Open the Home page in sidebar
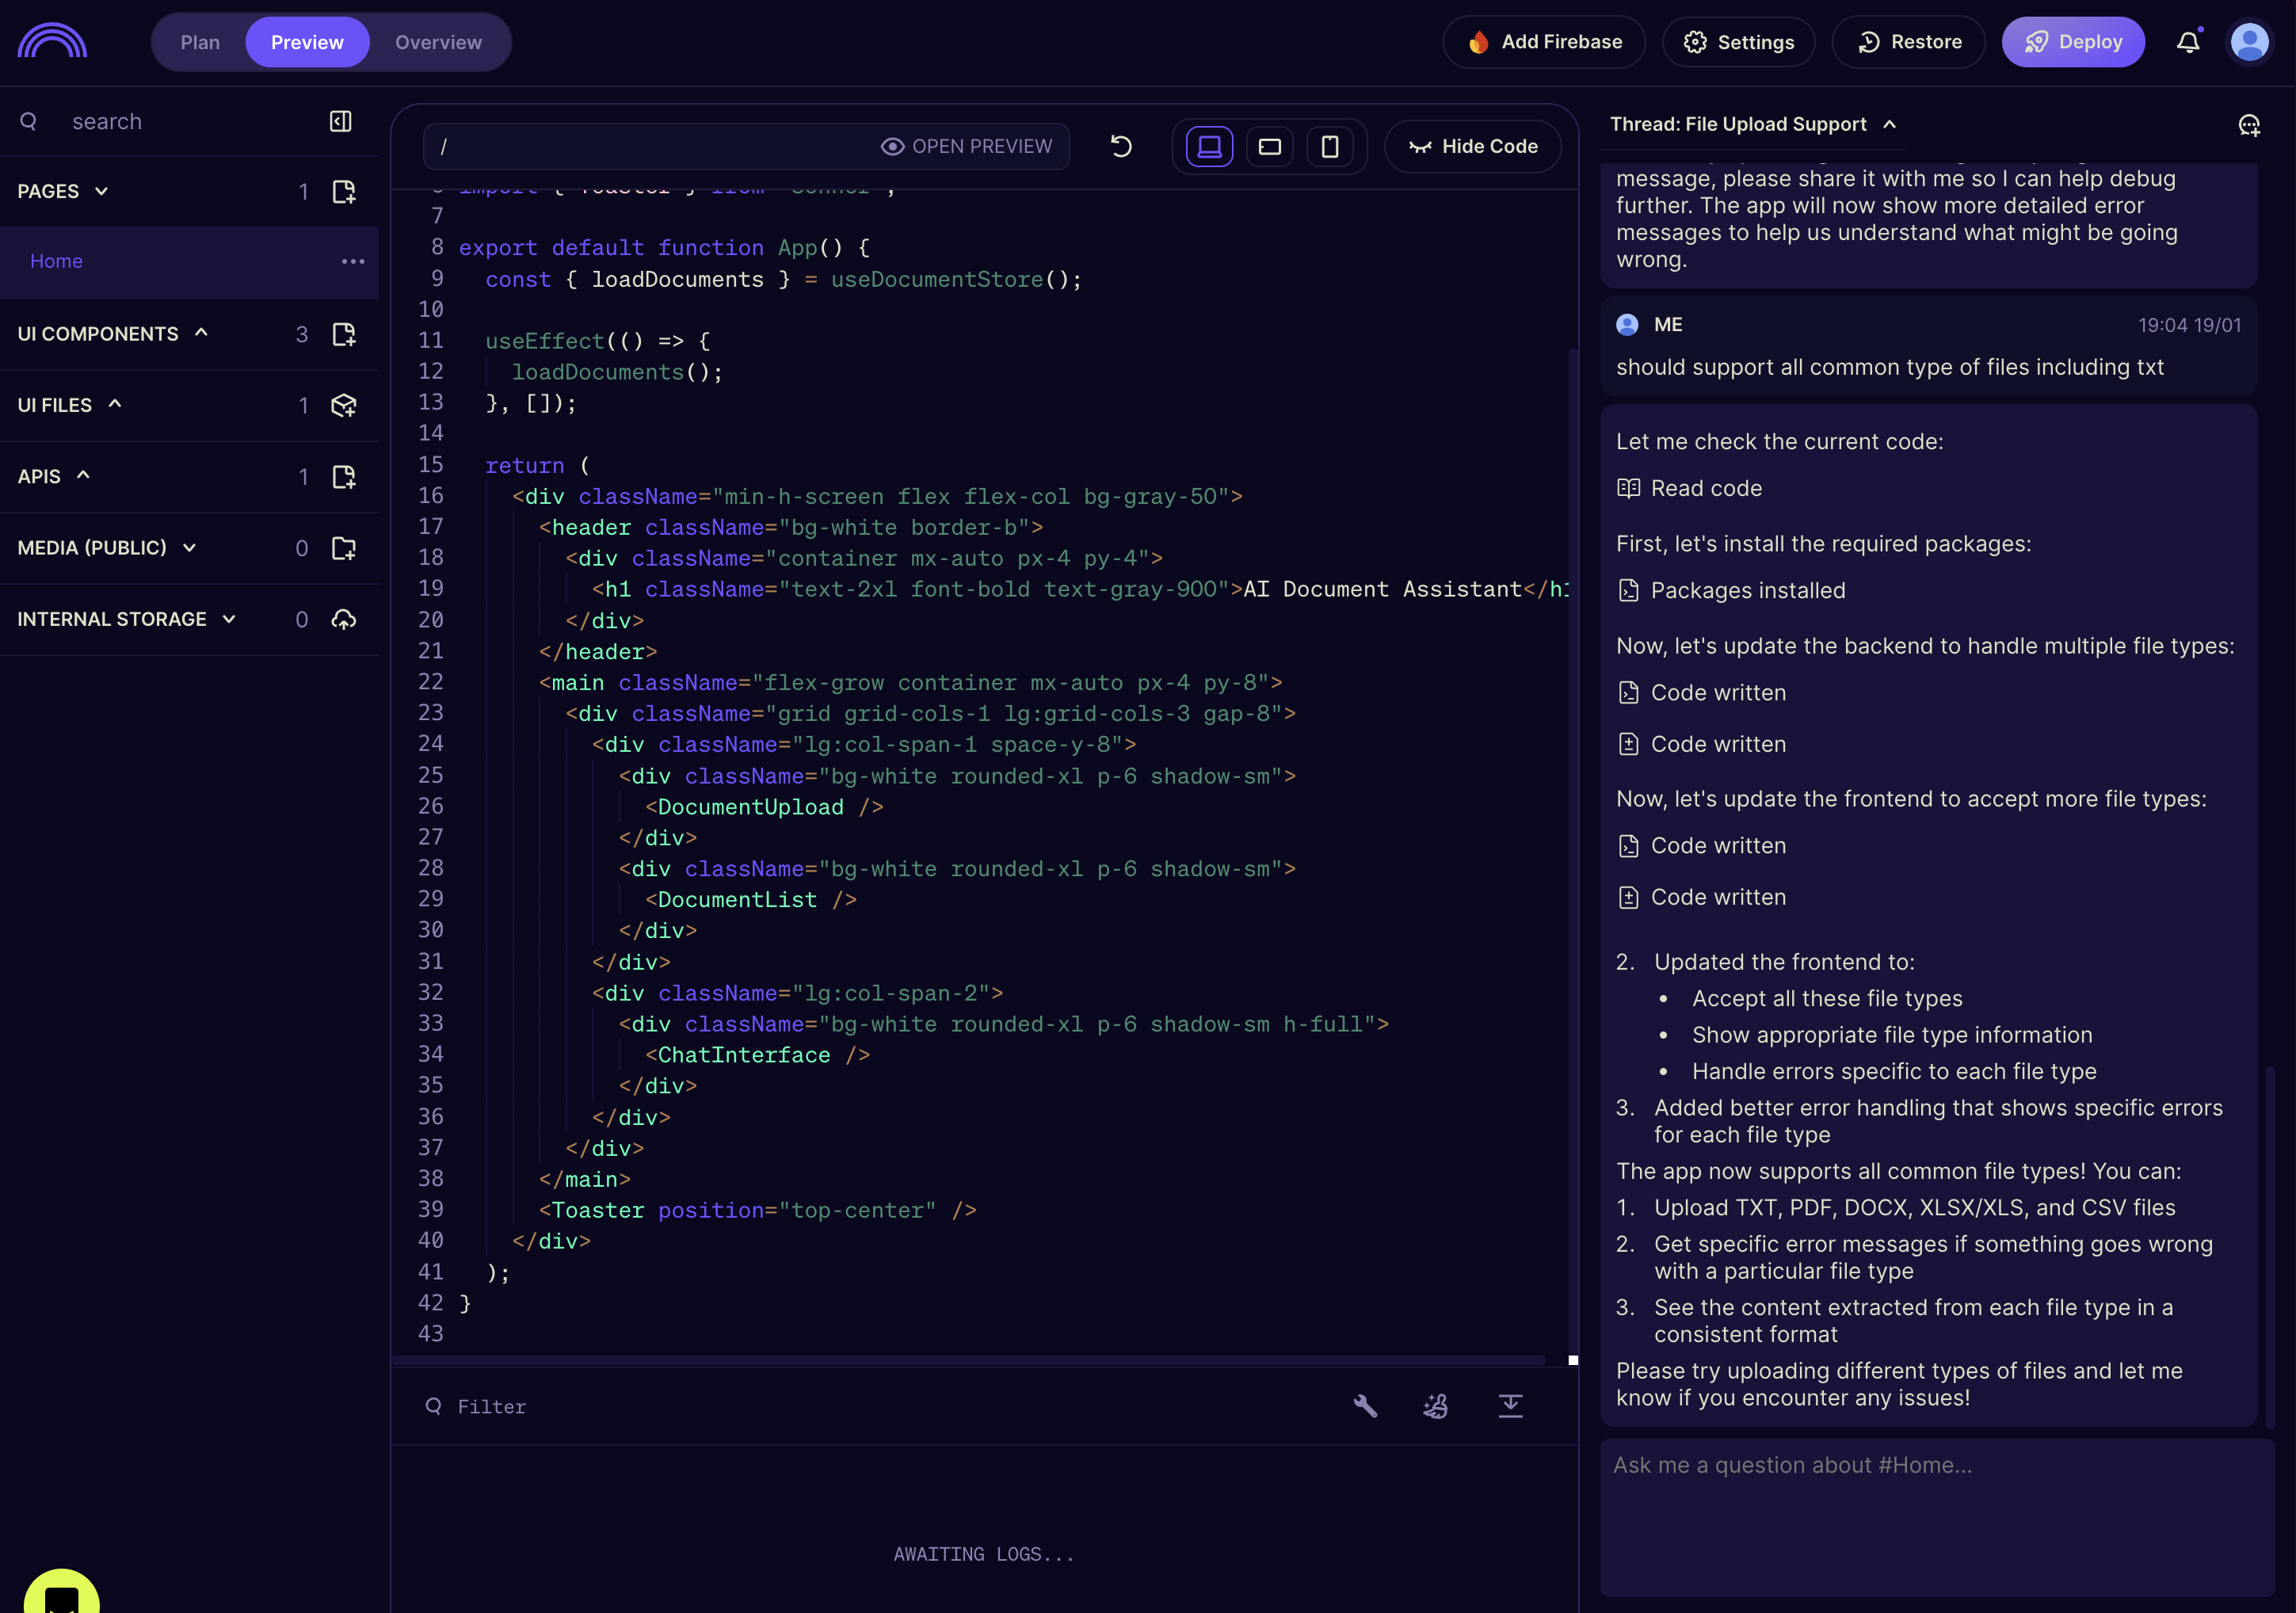 [189, 261]
